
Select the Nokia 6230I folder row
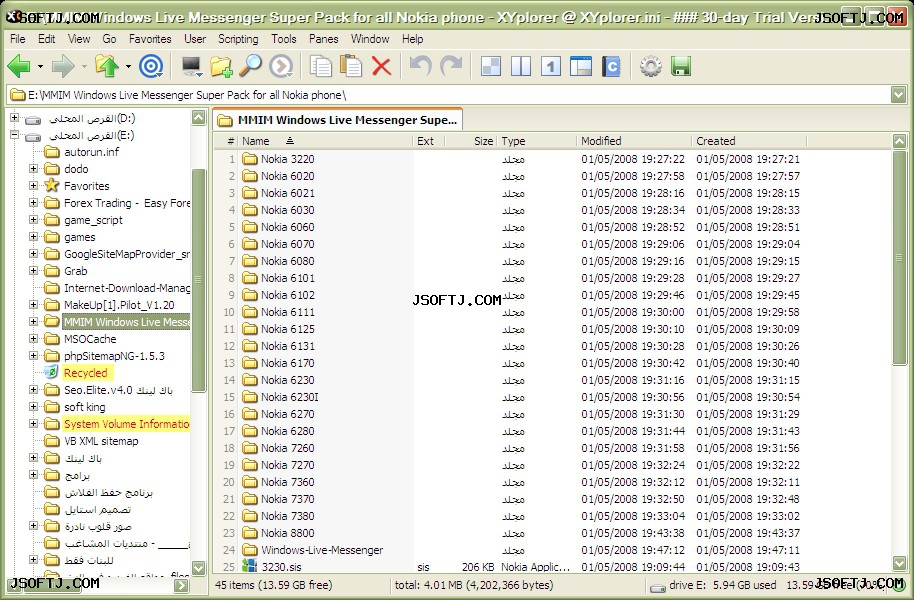tap(551, 397)
